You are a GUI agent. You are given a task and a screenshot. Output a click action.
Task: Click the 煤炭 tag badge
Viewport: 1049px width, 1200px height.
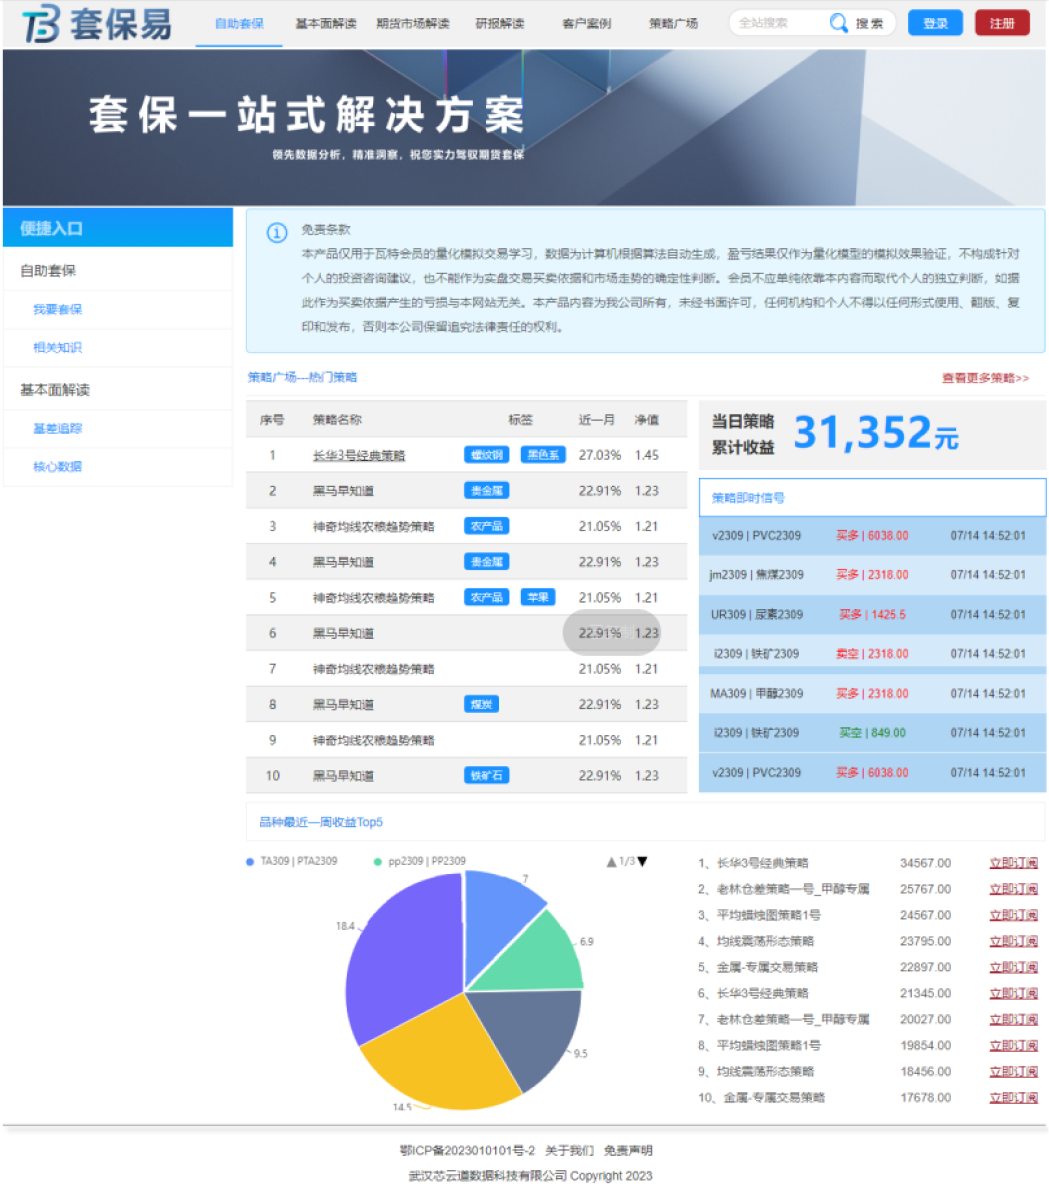(x=481, y=705)
